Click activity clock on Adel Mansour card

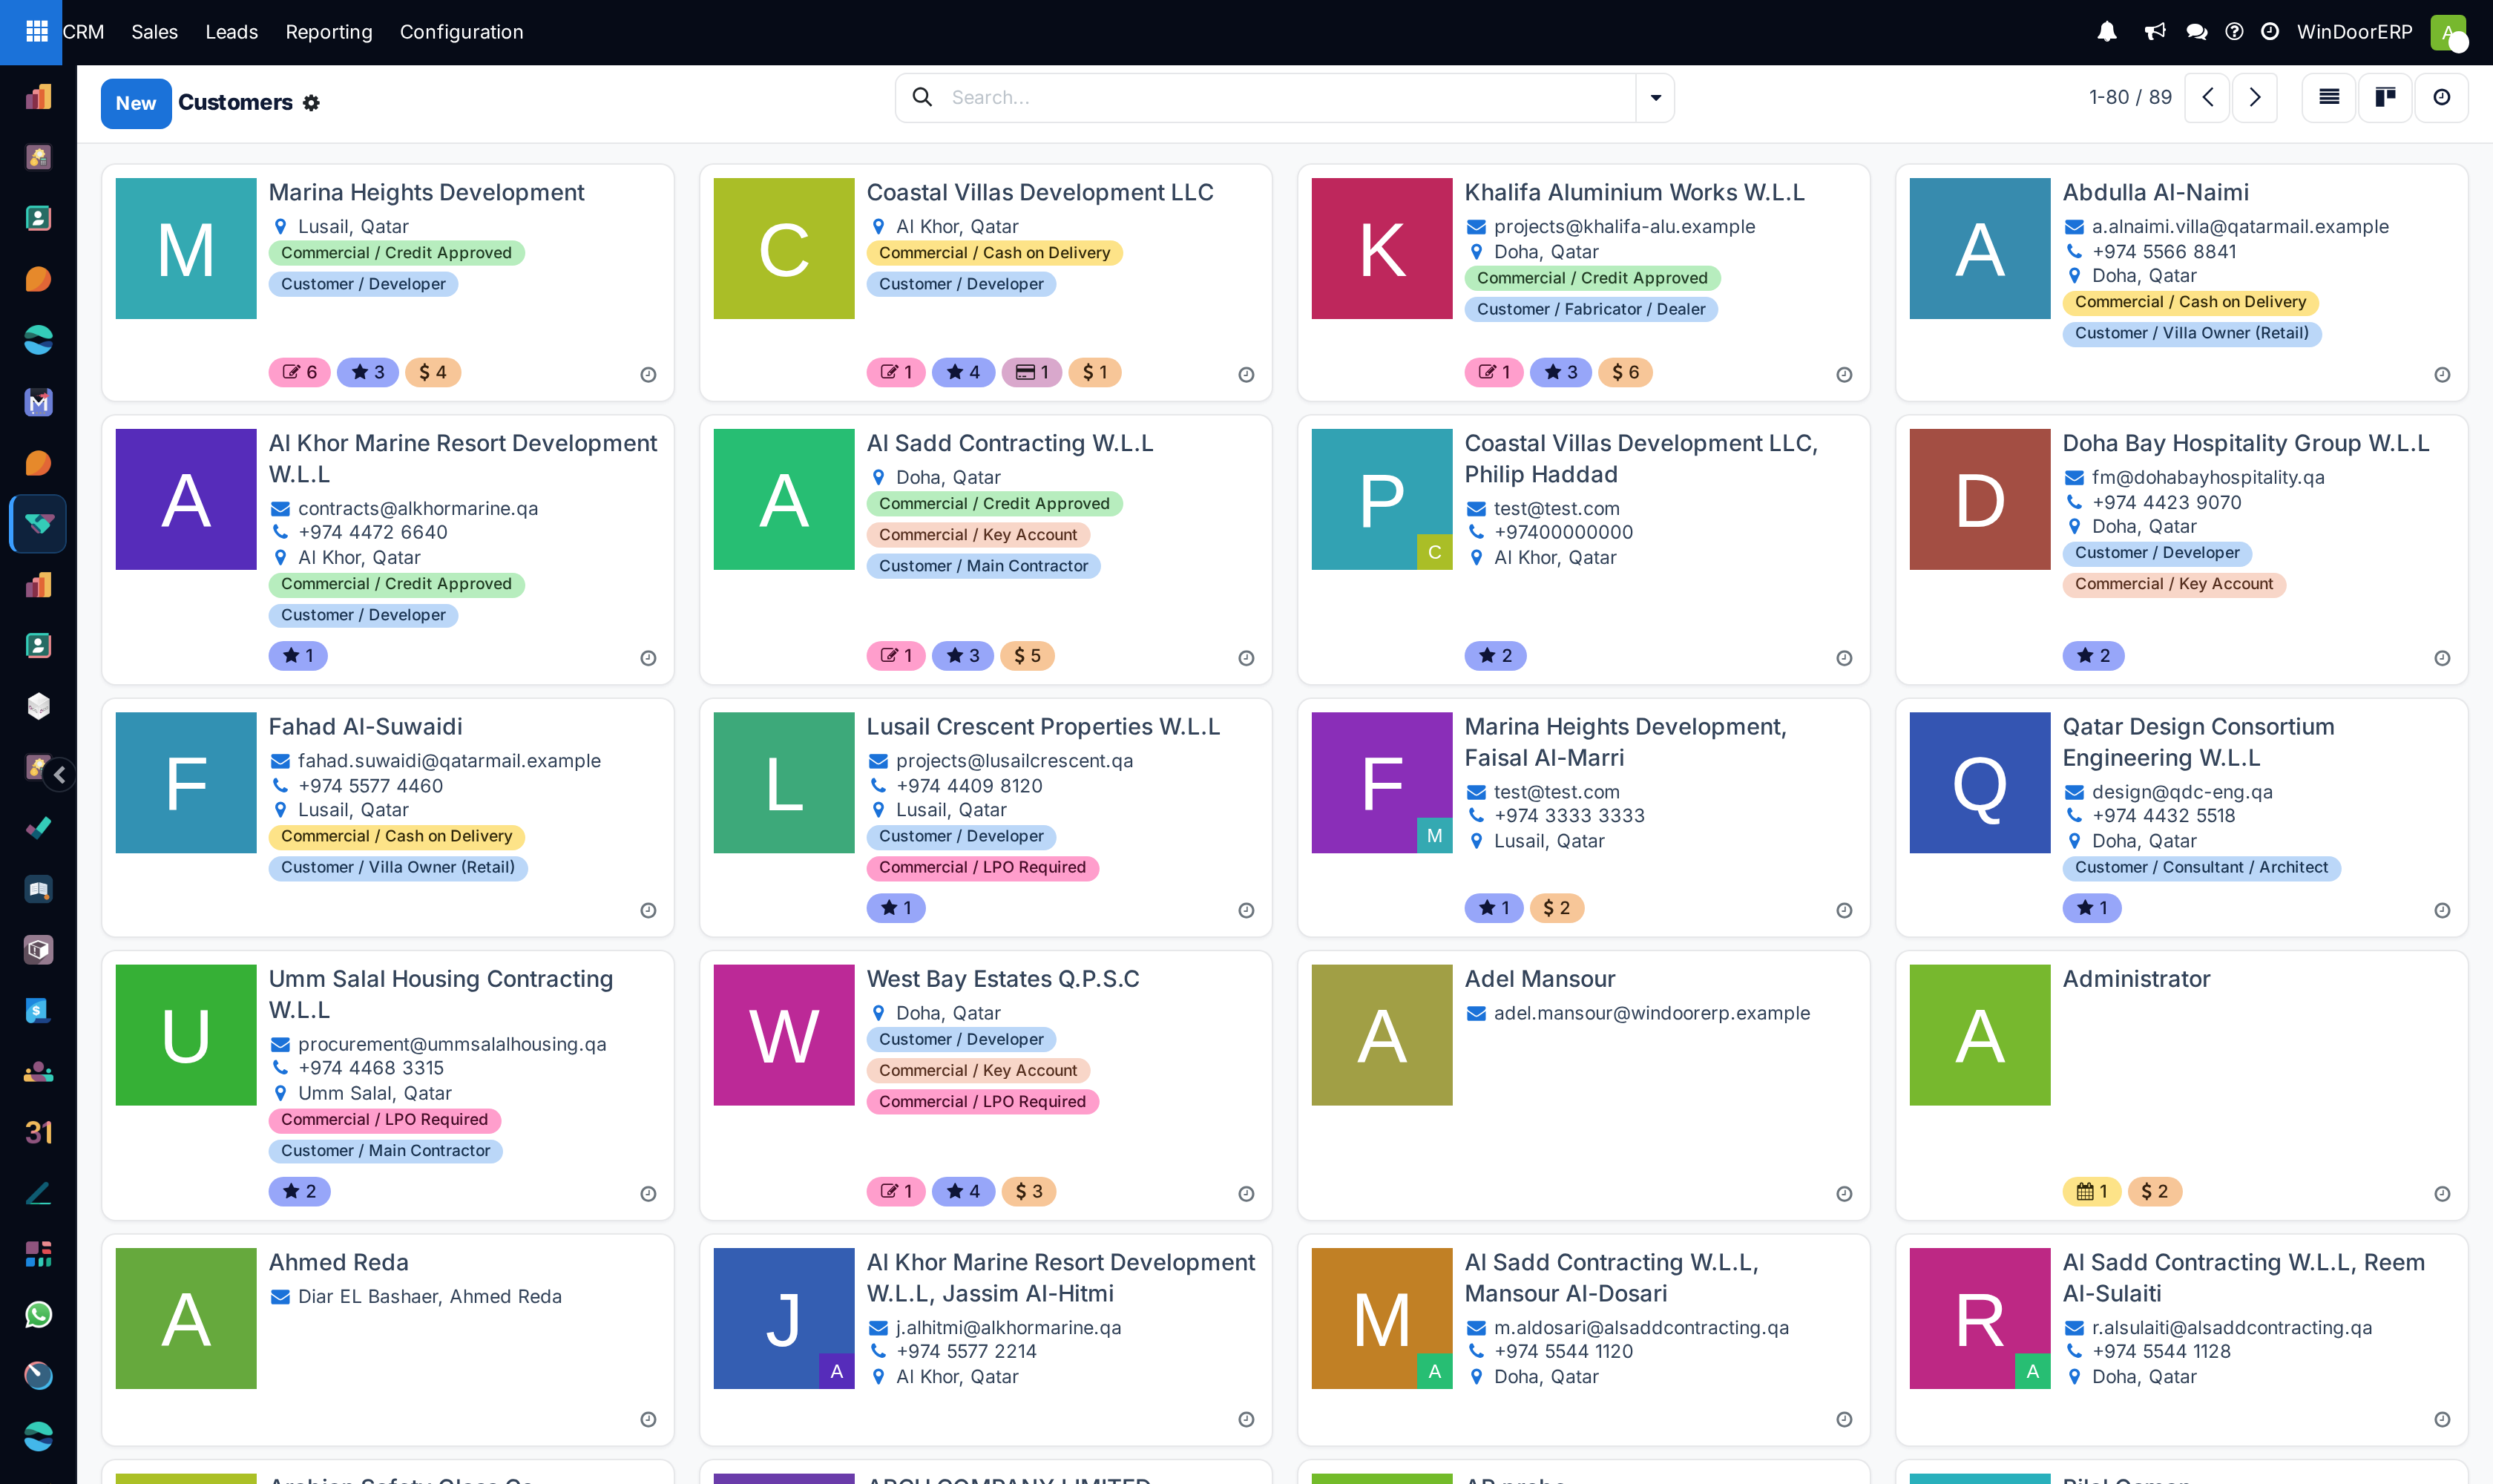(1844, 1193)
